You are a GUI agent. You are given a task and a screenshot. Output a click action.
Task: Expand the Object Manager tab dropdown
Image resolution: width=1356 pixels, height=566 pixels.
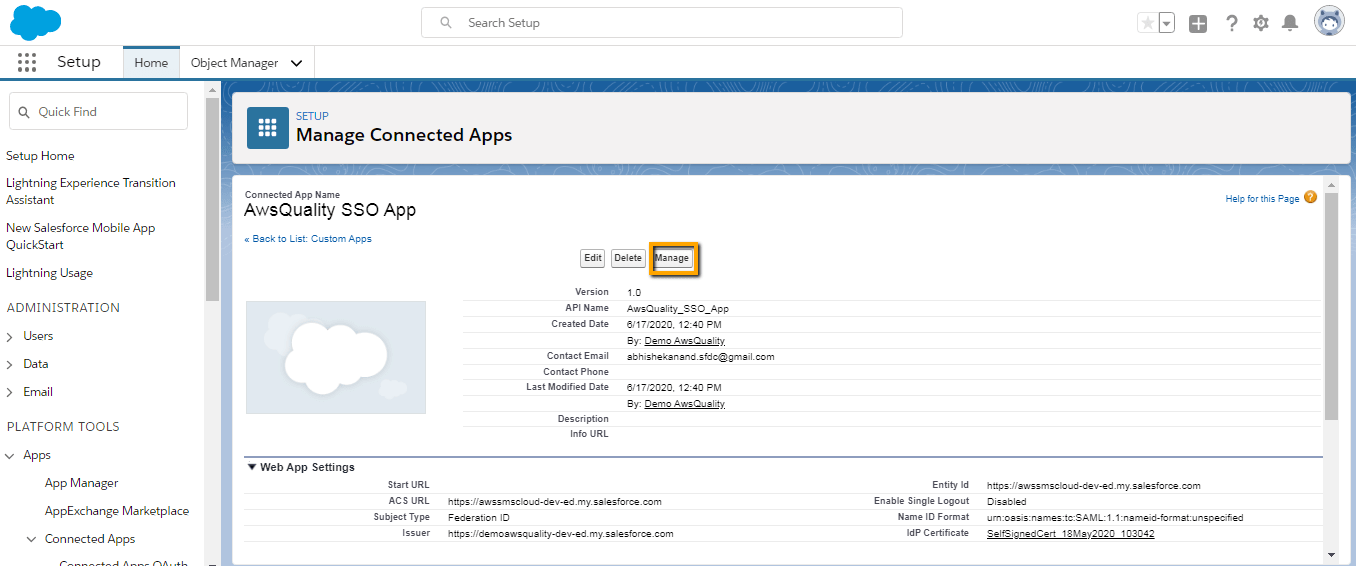[296, 63]
